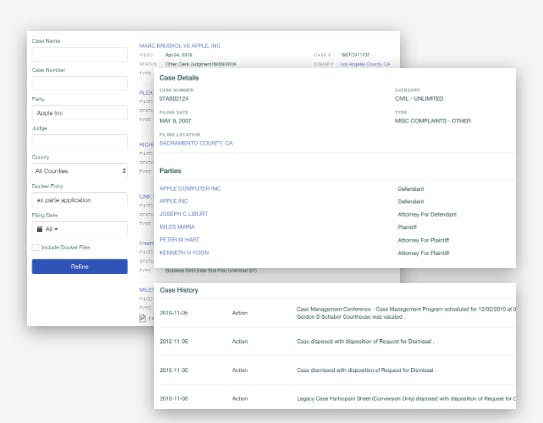
Task: Click the Party field containing Apple Inc
Action: [x=80, y=113]
